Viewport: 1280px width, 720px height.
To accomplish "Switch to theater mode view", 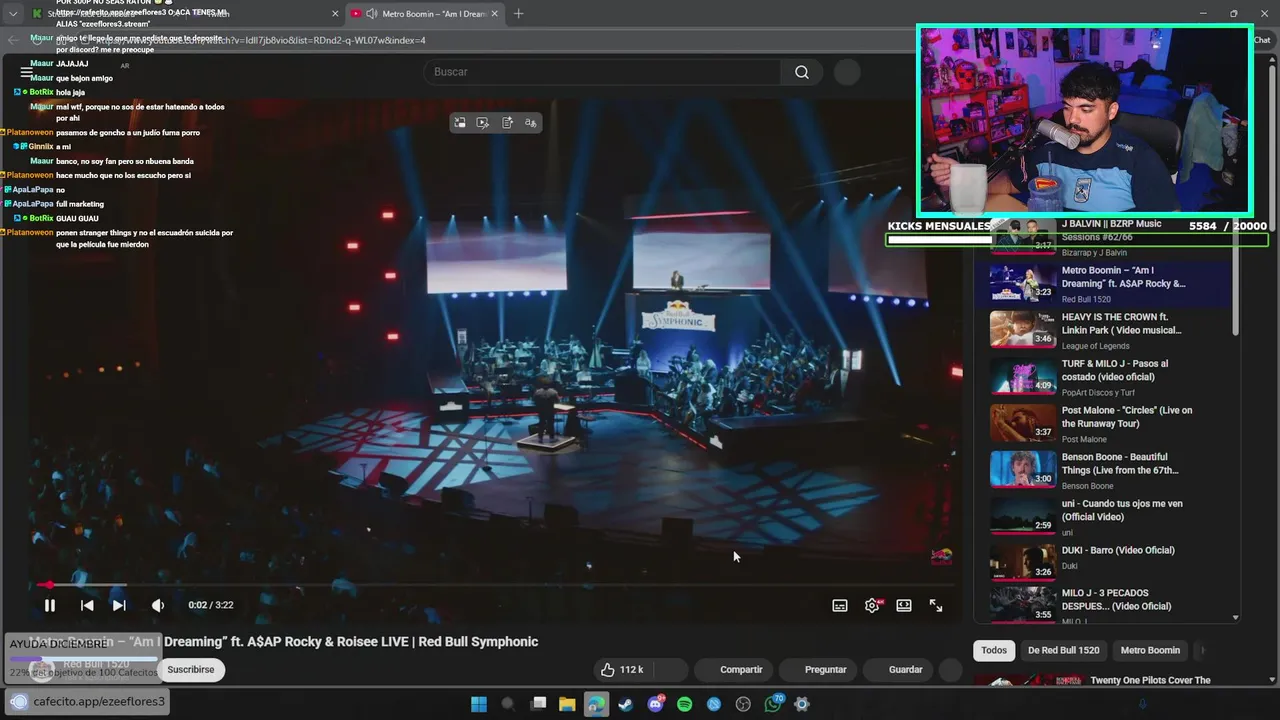I will pyautogui.click(x=904, y=605).
